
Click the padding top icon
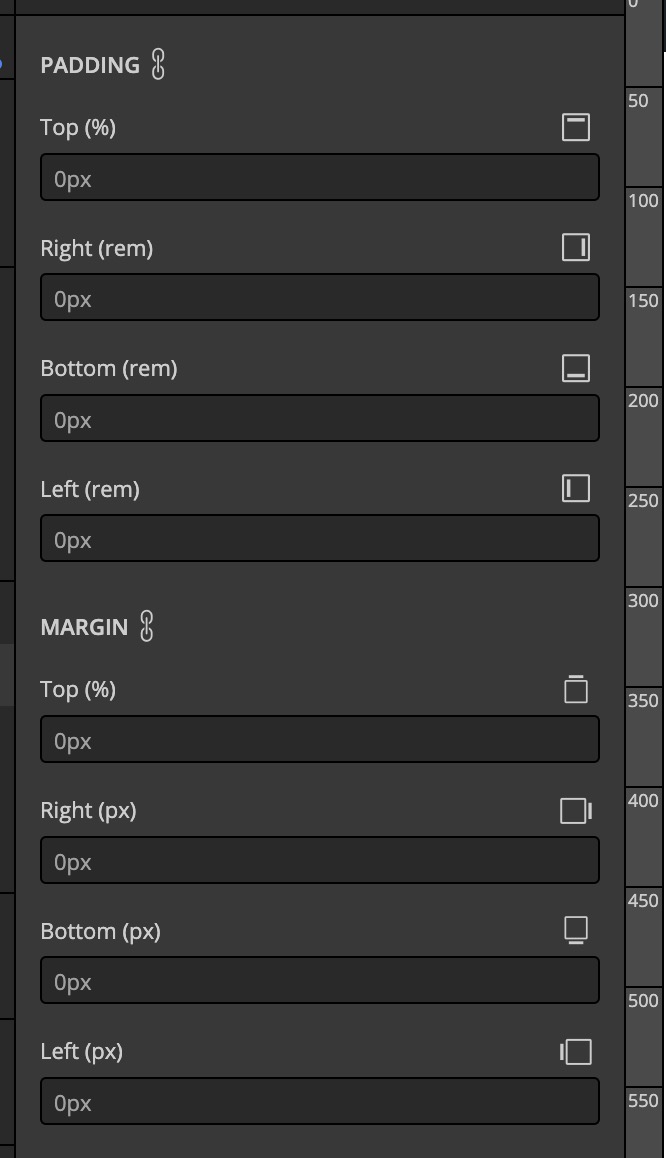pyautogui.click(x=576, y=127)
